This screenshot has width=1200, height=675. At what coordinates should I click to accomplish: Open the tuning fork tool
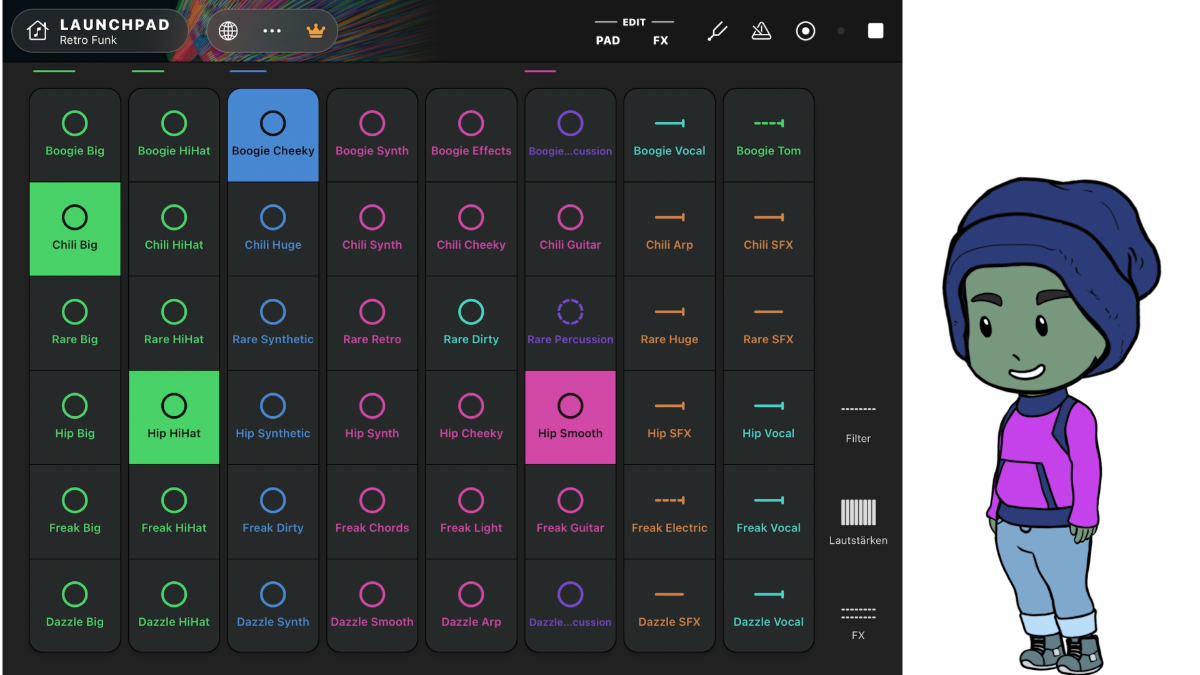717,31
